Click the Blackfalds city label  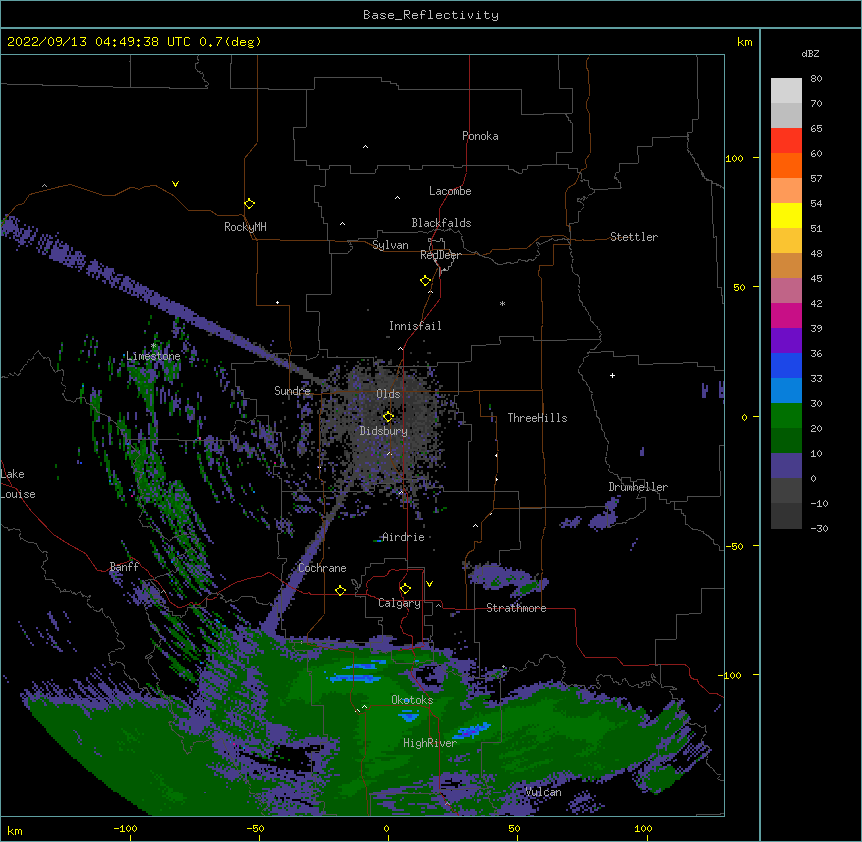441,223
